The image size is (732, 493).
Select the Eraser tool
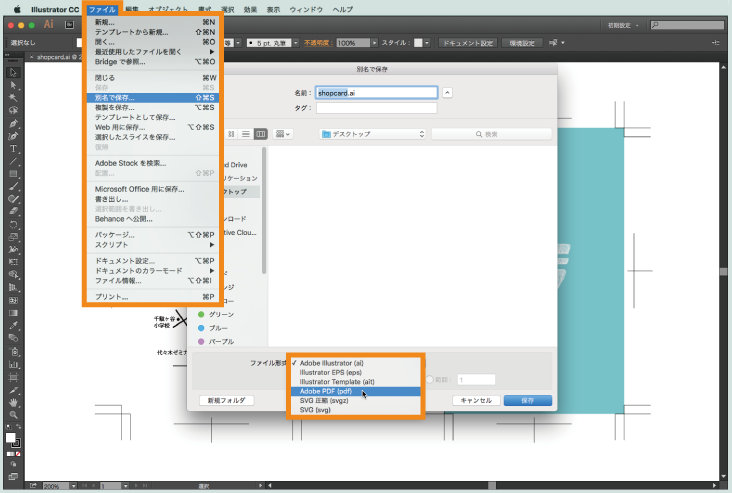[x=13, y=211]
